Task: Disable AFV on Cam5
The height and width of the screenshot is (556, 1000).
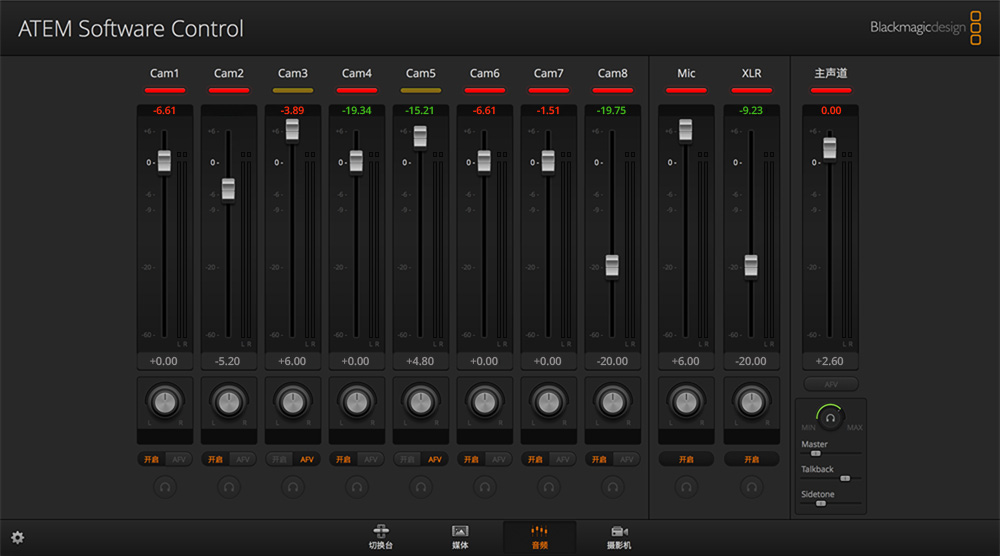Action: (435, 459)
